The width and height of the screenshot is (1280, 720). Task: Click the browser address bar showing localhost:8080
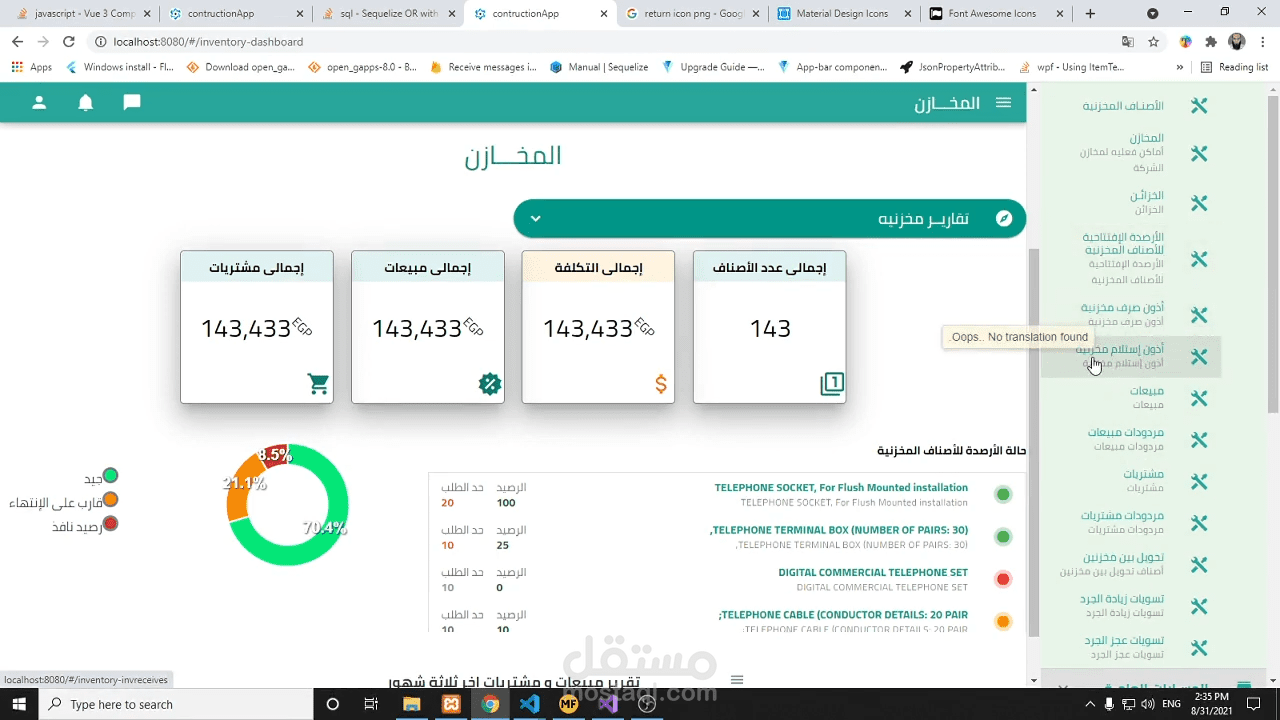600,42
